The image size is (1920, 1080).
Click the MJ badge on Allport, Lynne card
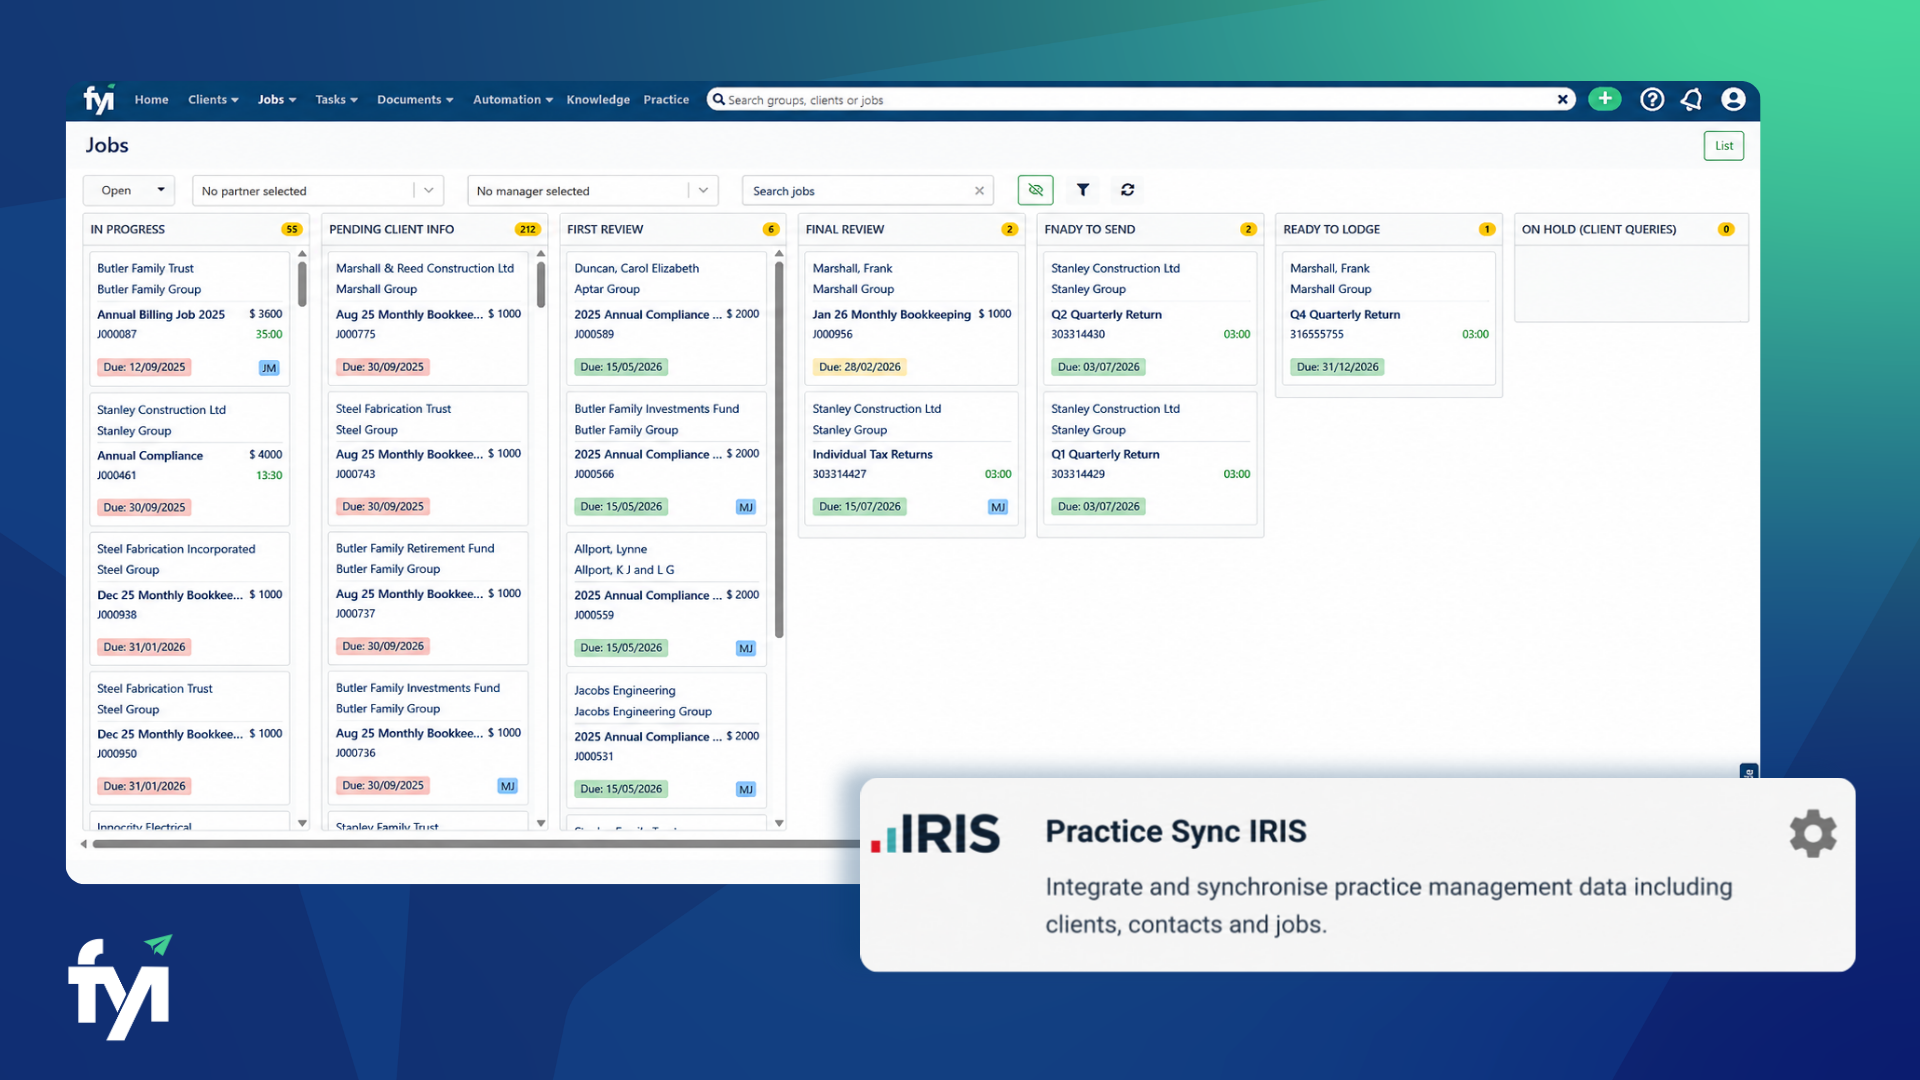point(746,648)
